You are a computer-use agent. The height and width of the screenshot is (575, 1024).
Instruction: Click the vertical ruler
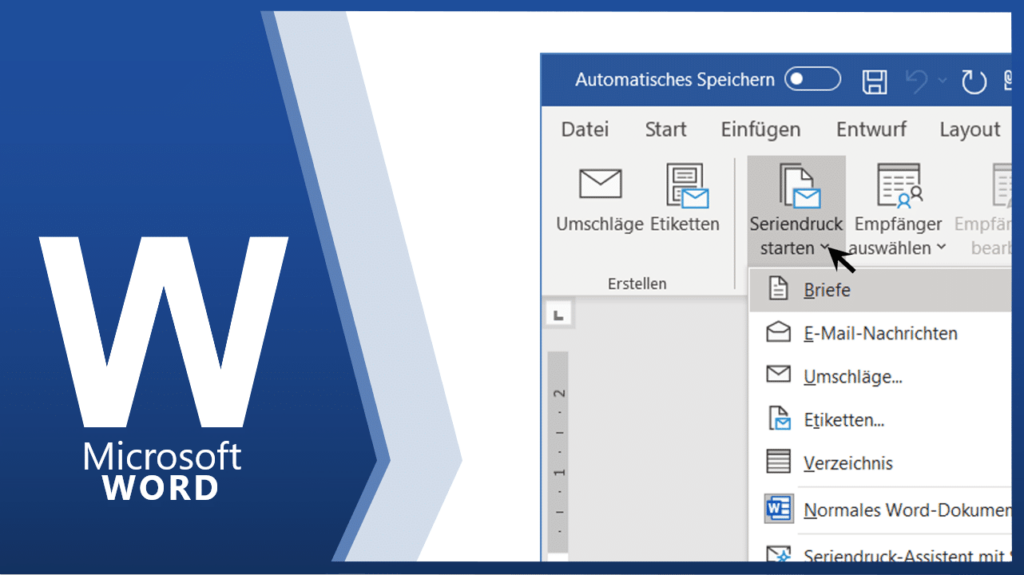tap(558, 450)
